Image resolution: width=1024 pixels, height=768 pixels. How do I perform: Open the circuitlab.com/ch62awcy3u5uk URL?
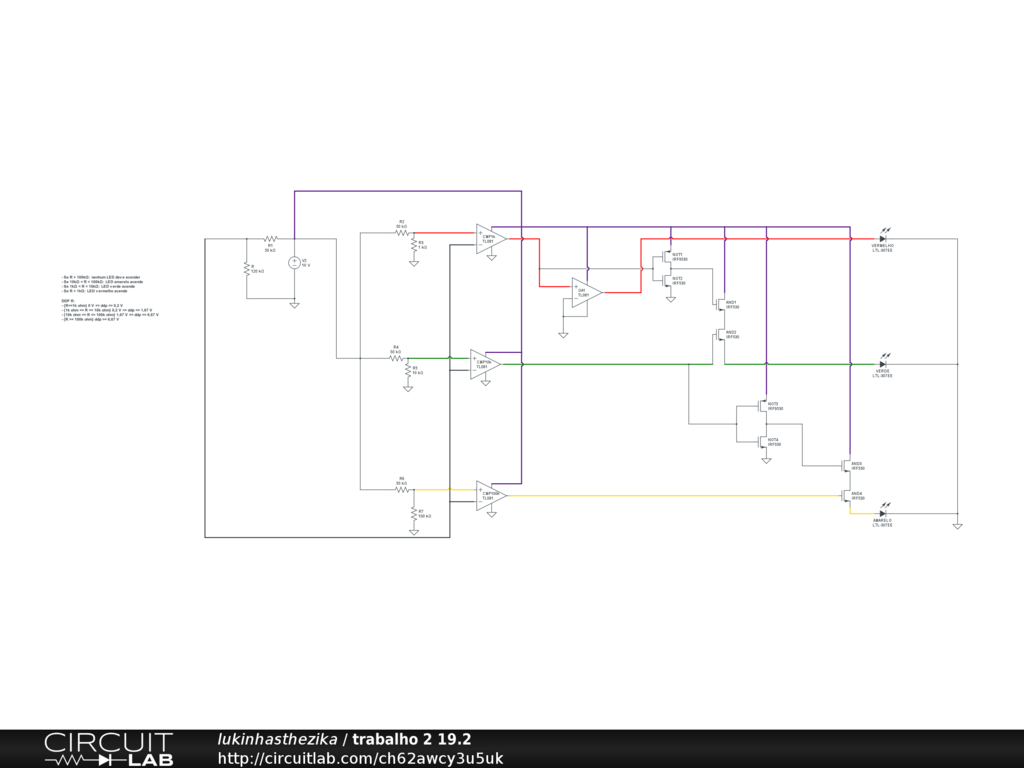(360, 758)
